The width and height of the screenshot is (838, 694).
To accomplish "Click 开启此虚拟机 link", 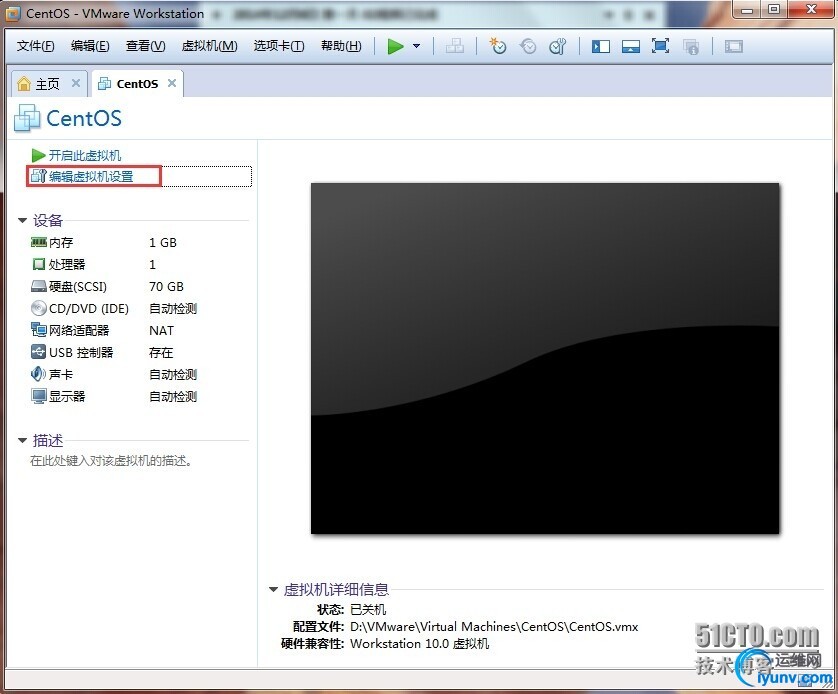I will click(x=85, y=155).
